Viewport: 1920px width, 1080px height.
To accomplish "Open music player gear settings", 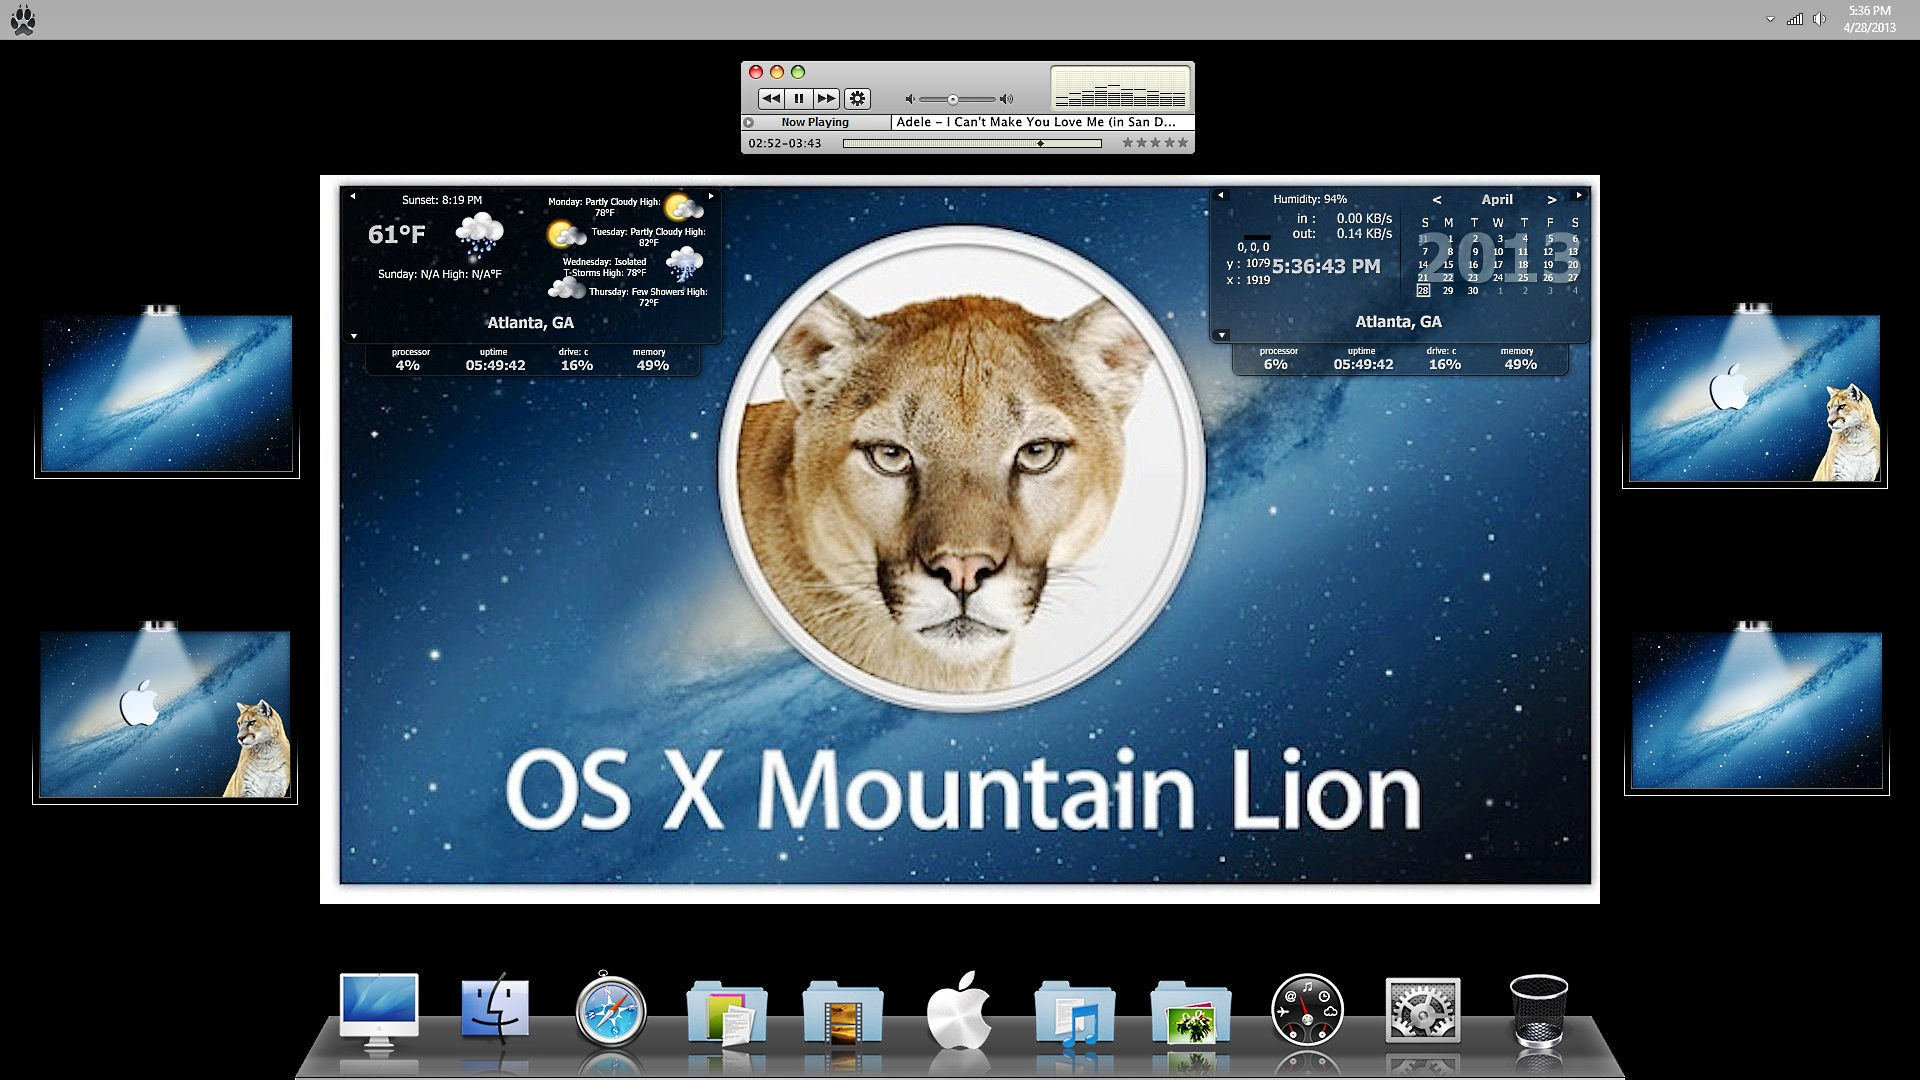I will coord(858,98).
